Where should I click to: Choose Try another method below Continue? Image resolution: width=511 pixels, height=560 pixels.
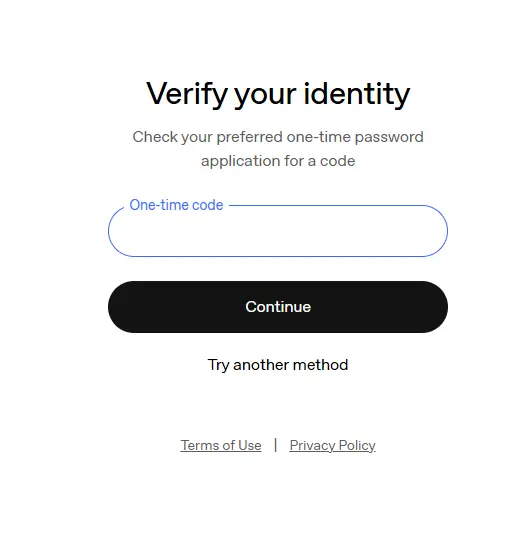pos(278,365)
